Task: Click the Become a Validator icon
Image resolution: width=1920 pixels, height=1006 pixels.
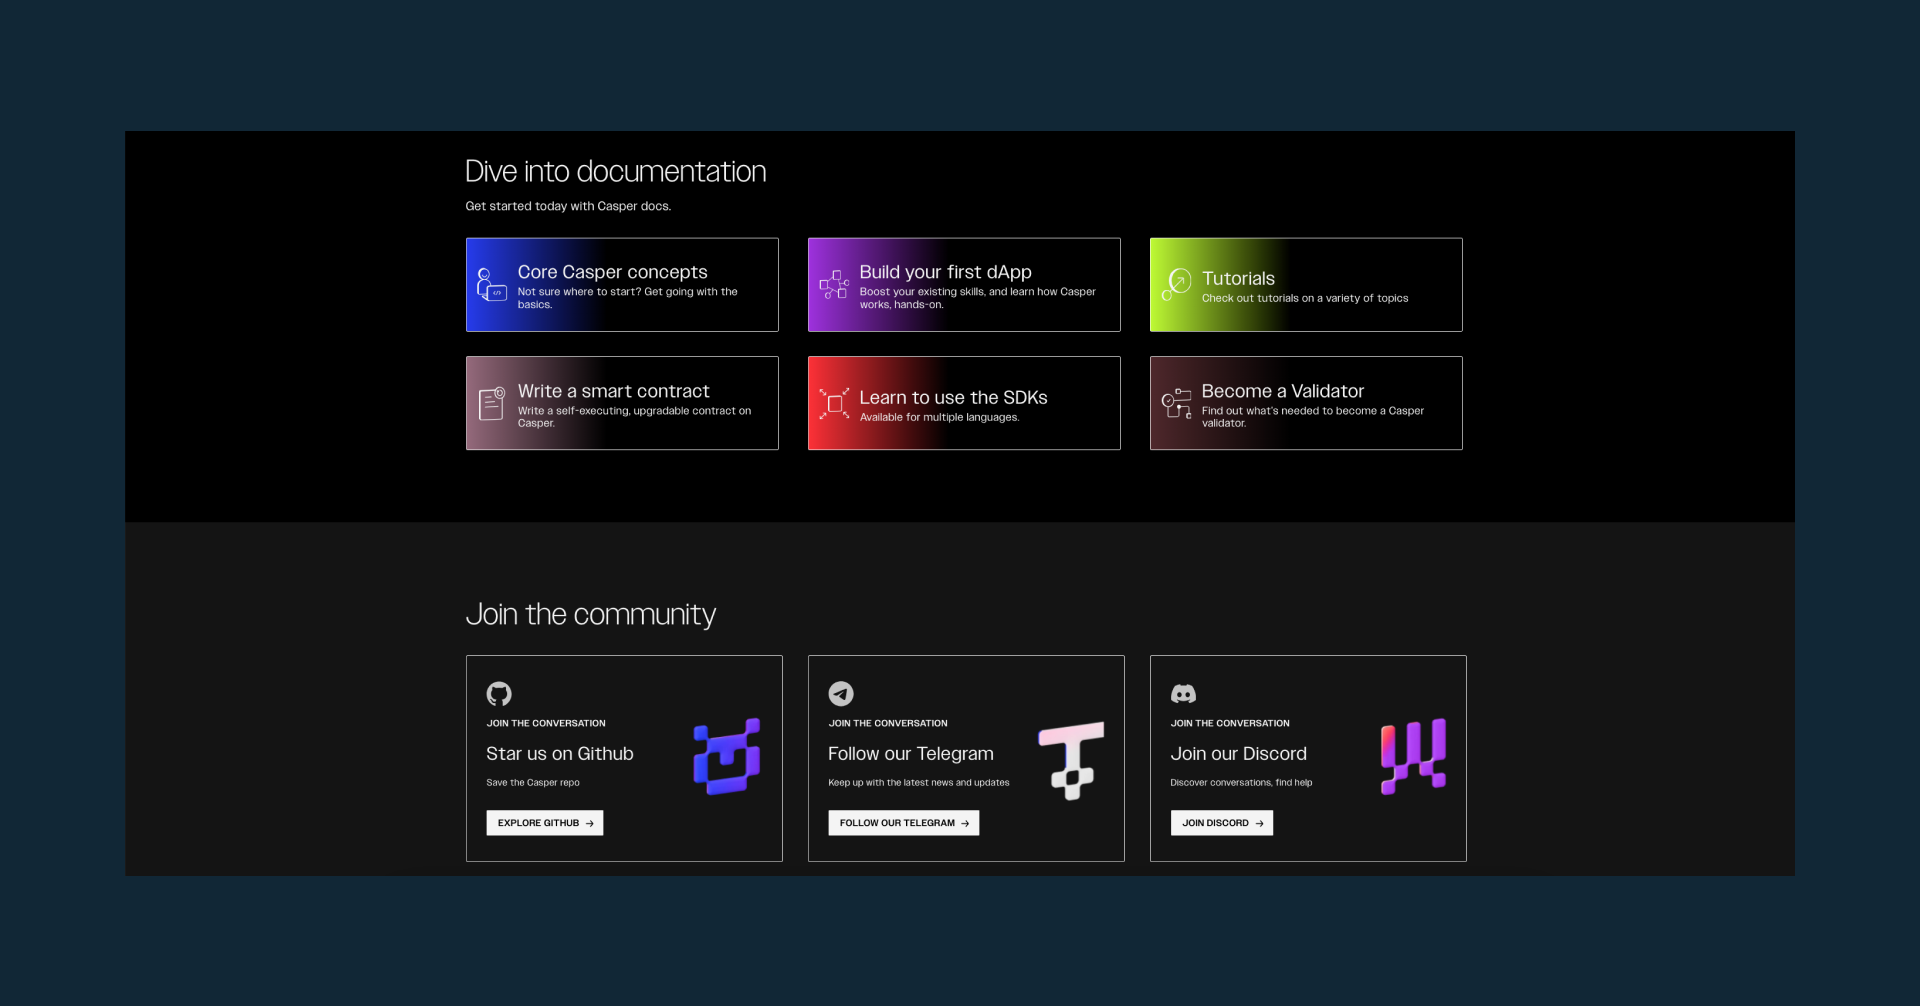Action: point(1175,403)
